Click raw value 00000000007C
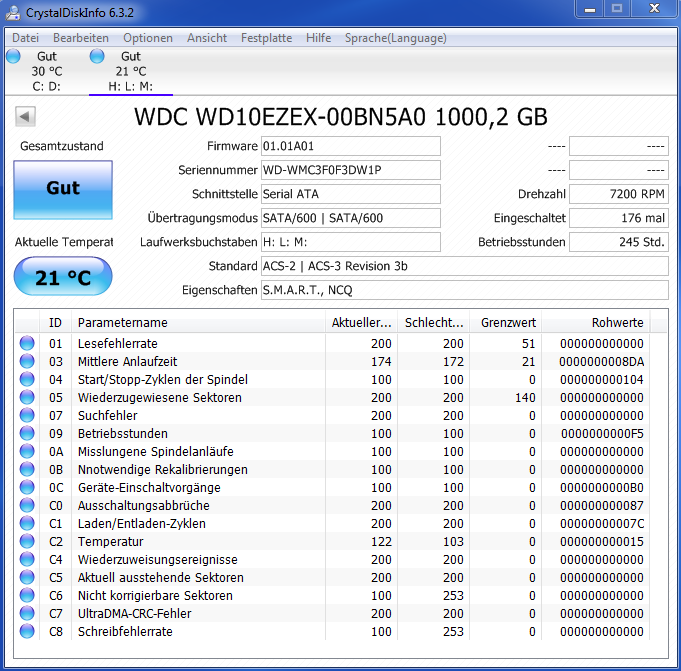 (602, 523)
